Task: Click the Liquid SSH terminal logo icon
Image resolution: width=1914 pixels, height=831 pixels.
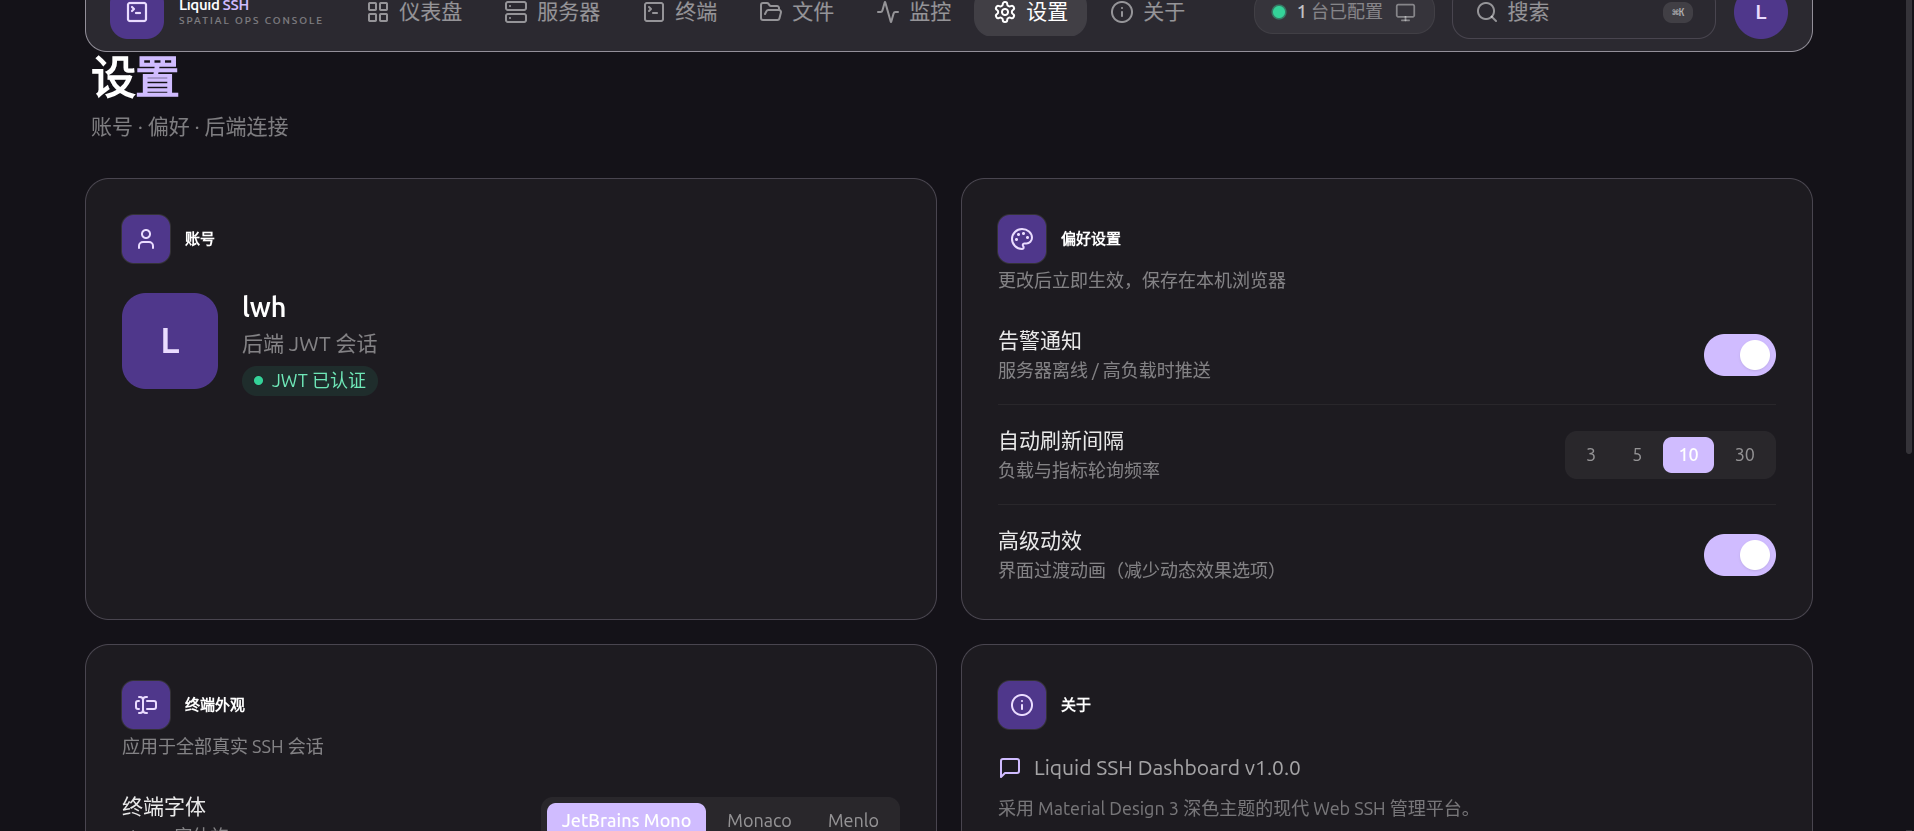Action: coord(137,13)
